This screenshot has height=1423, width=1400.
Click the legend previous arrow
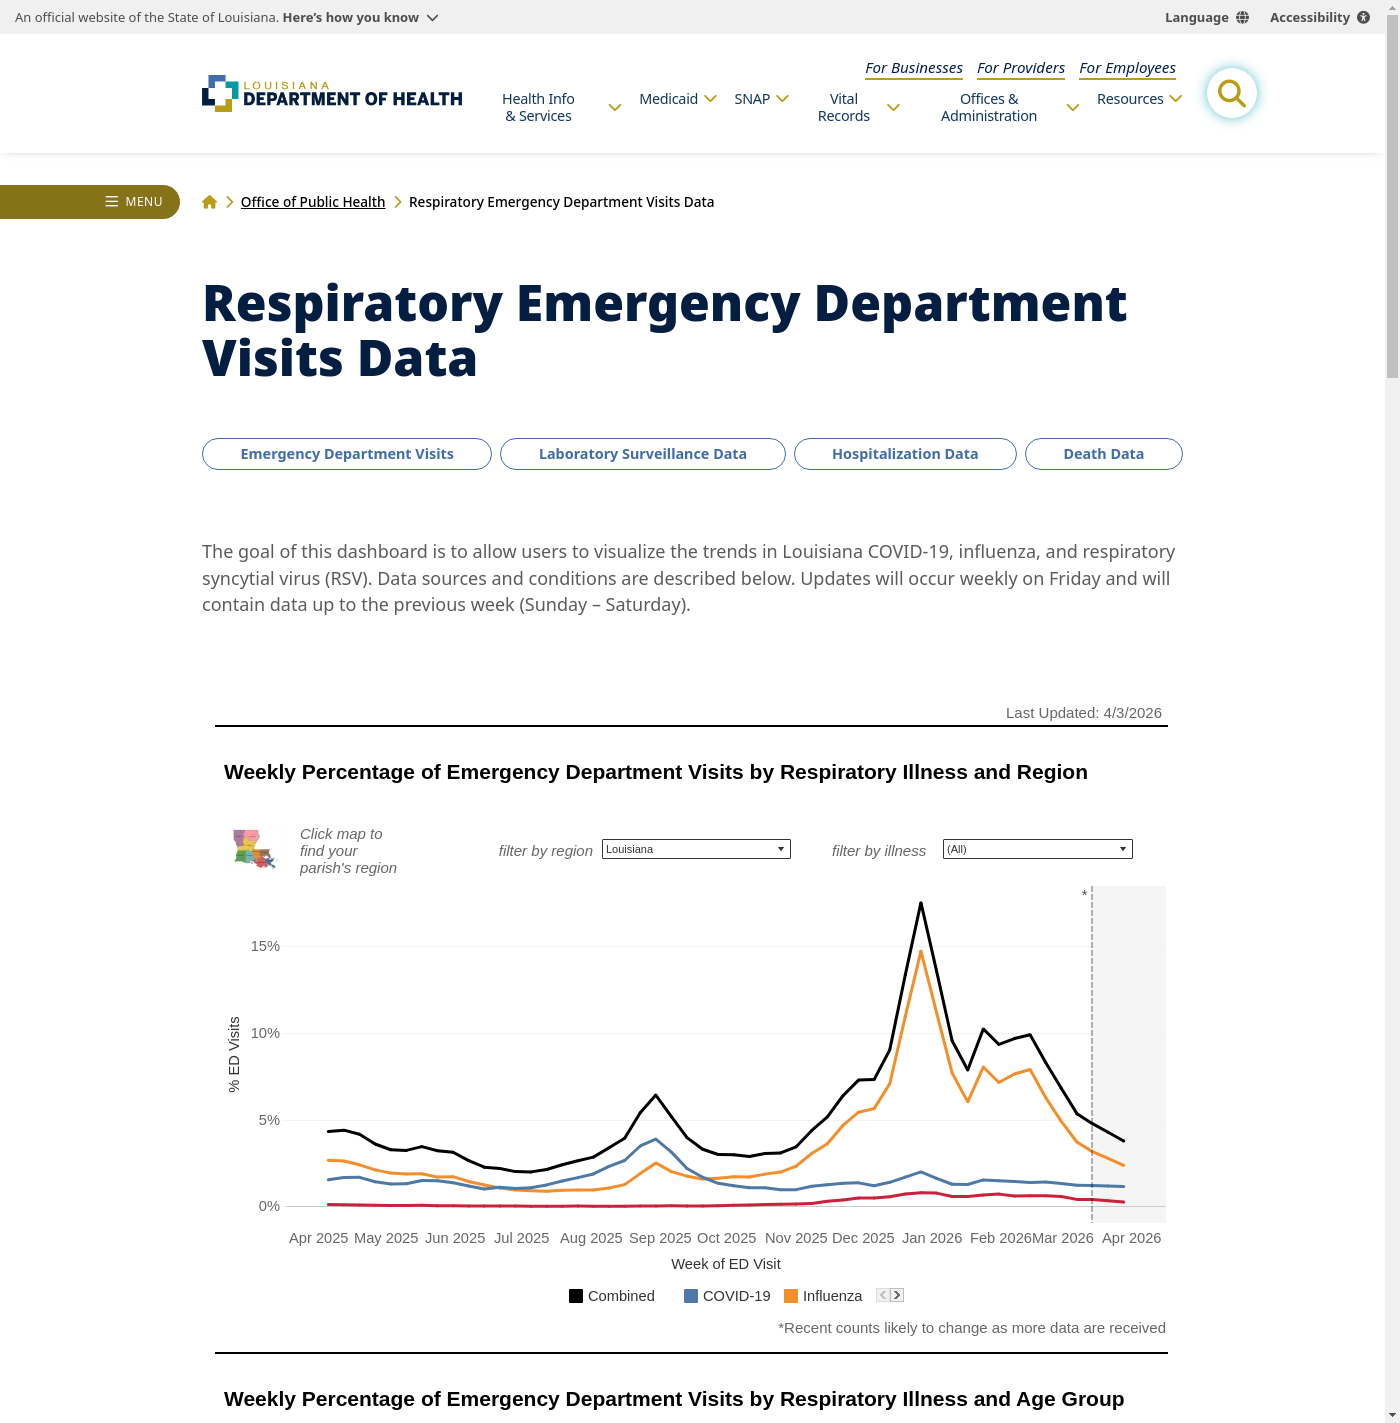click(x=883, y=1295)
